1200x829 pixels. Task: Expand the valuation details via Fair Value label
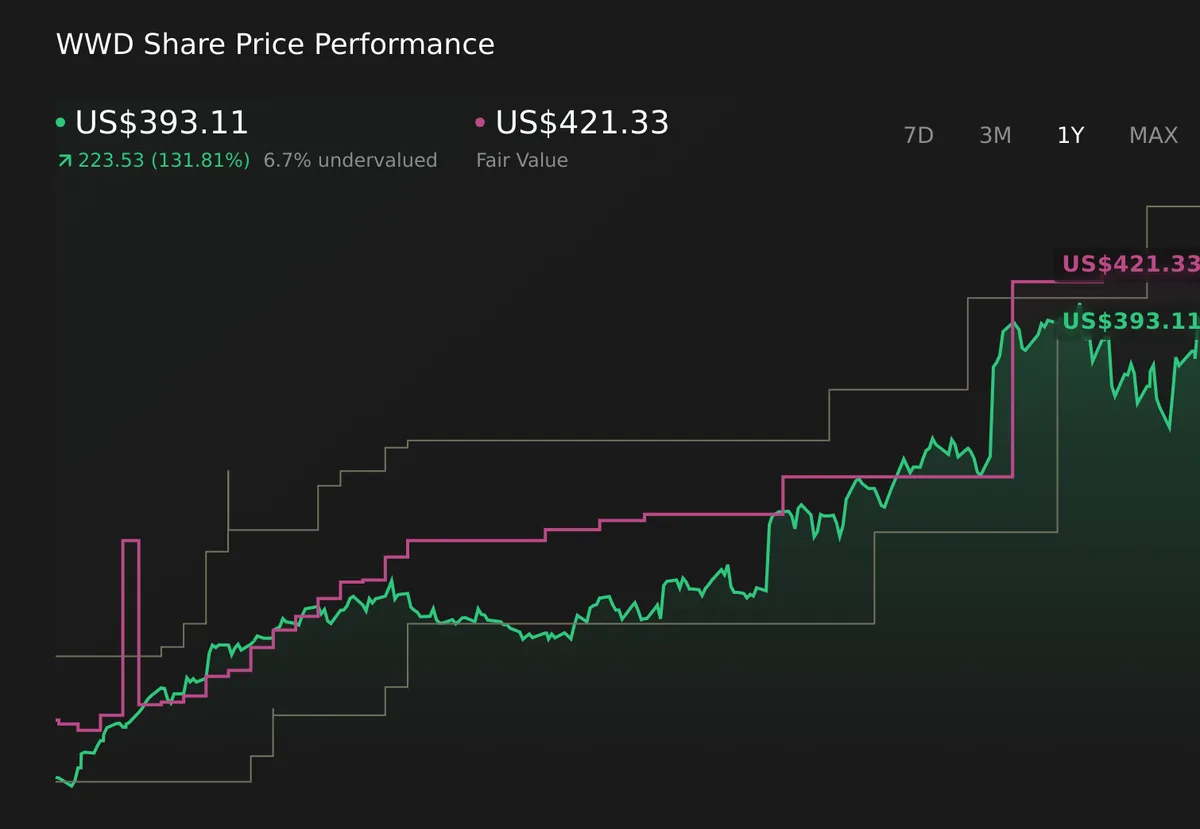pyautogui.click(x=521, y=160)
